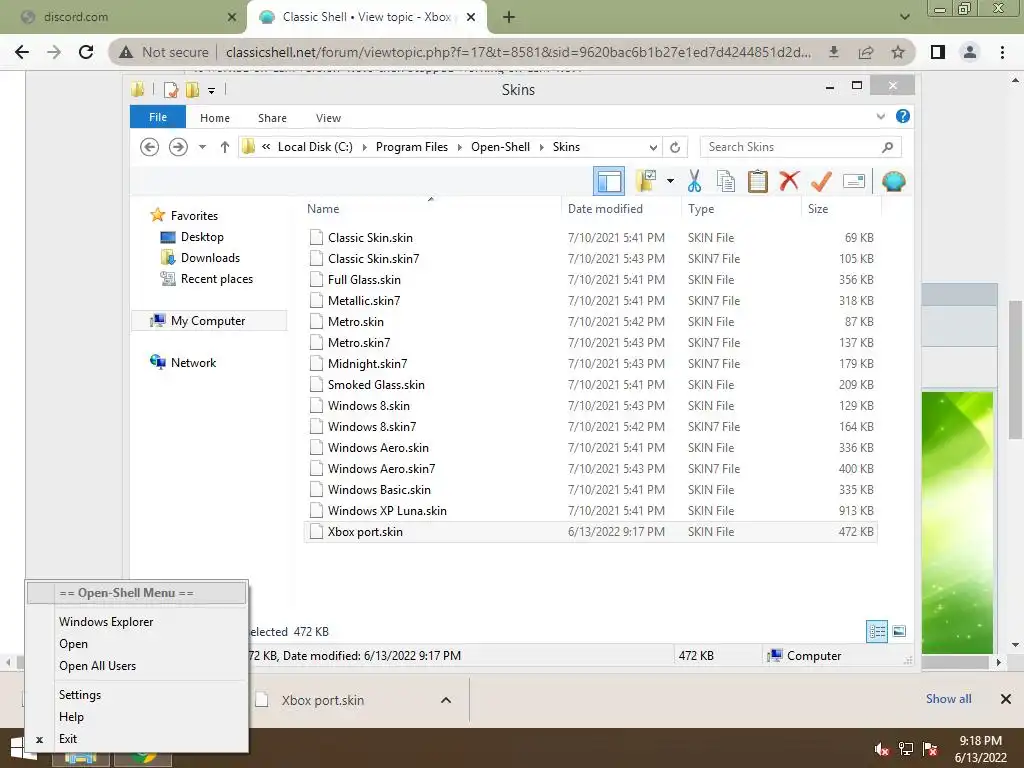
Task: Switch to Details view icon
Action: pos(876,631)
